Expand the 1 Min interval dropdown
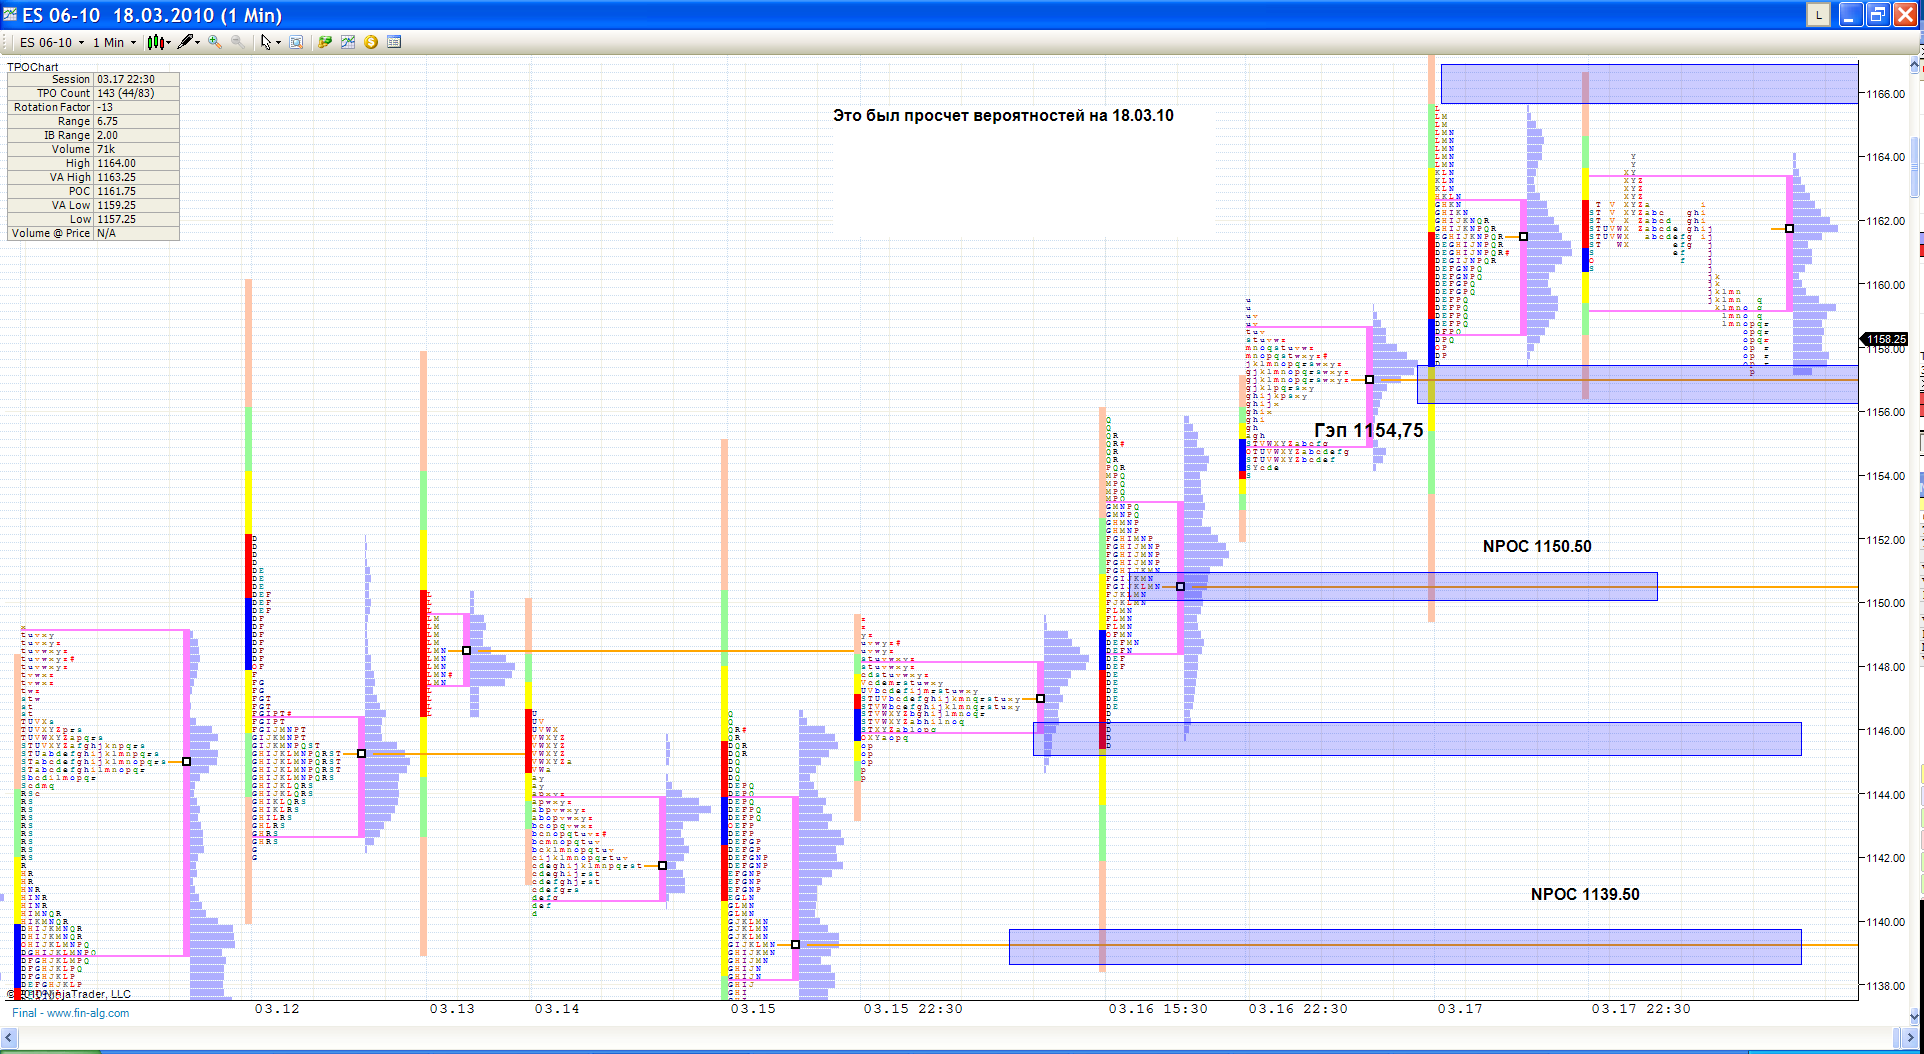This screenshot has width=1924, height=1054. pos(114,42)
